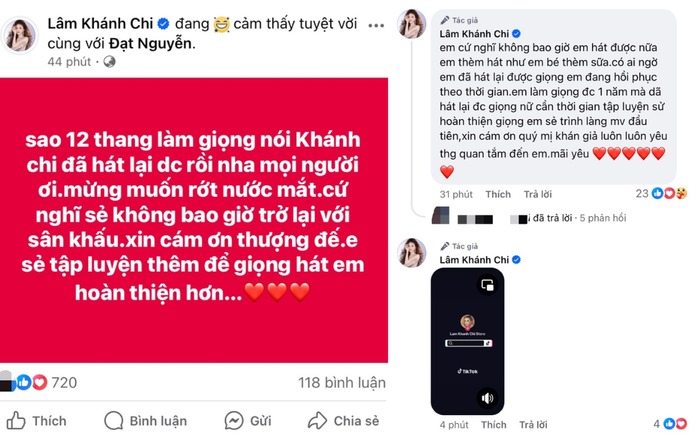Open the three-dot post options menu
The height and width of the screenshot is (438, 700).
click(376, 25)
